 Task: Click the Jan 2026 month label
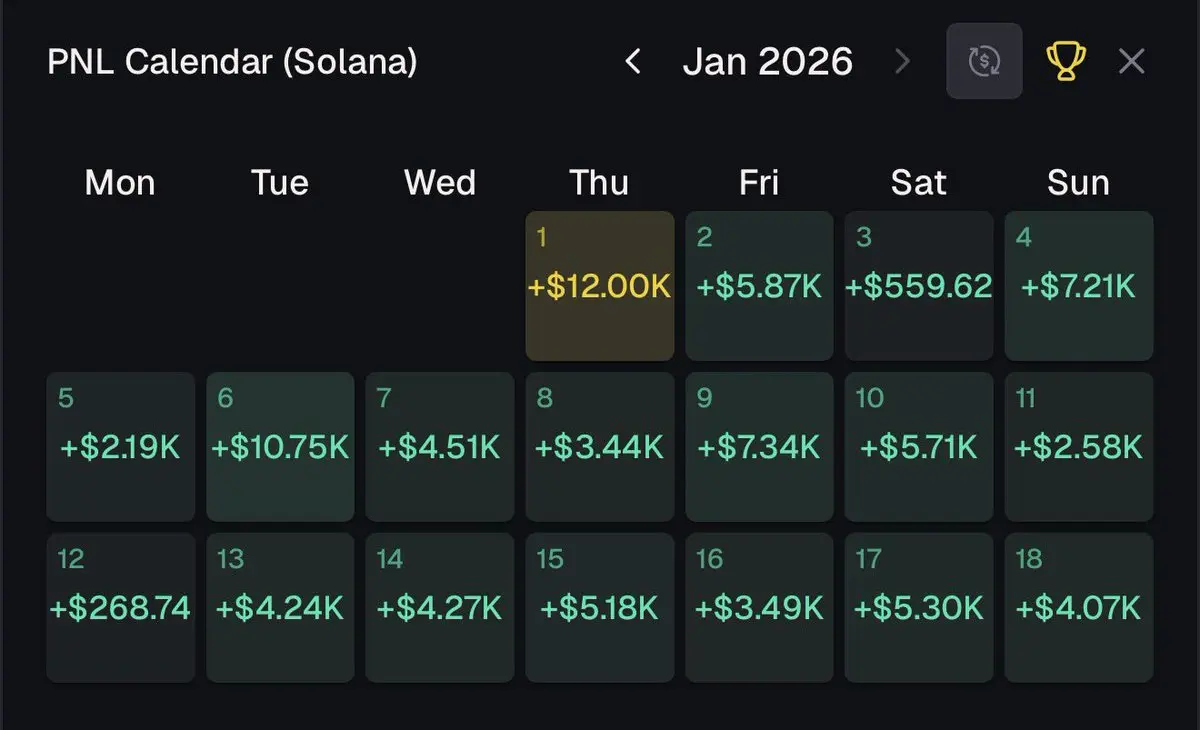point(767,62)
